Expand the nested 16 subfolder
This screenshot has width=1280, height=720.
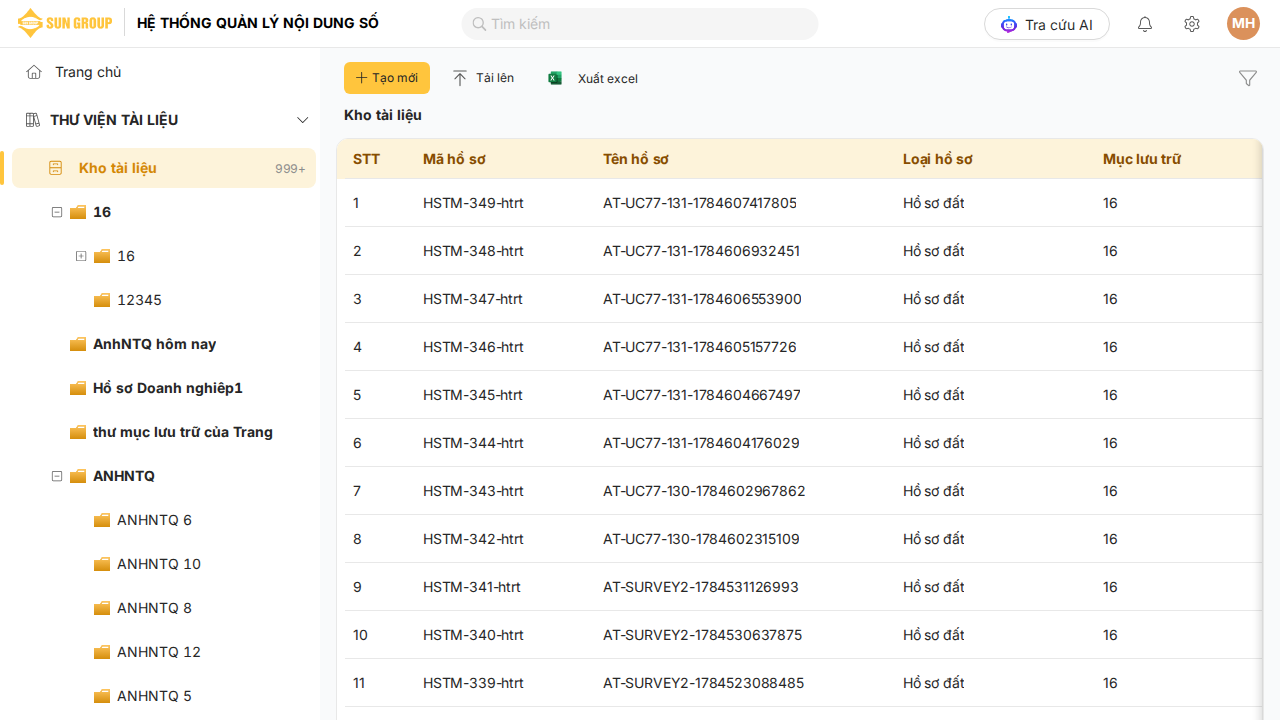(81, 256)
